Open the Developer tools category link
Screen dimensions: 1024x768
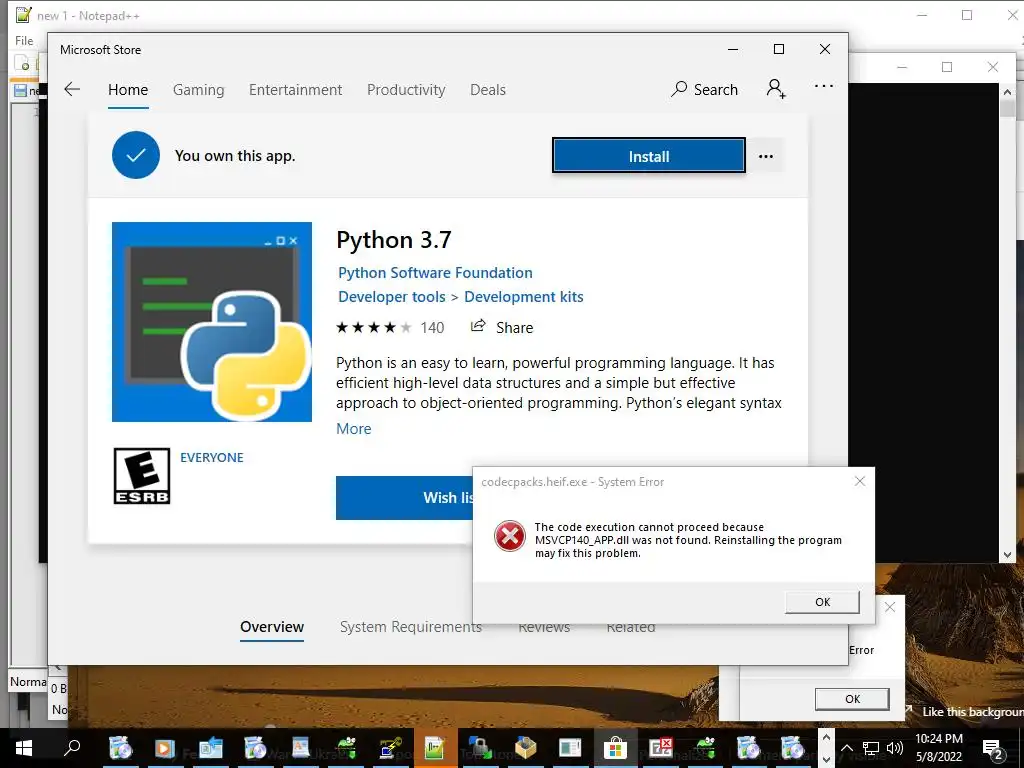click(x=392, y=297)
